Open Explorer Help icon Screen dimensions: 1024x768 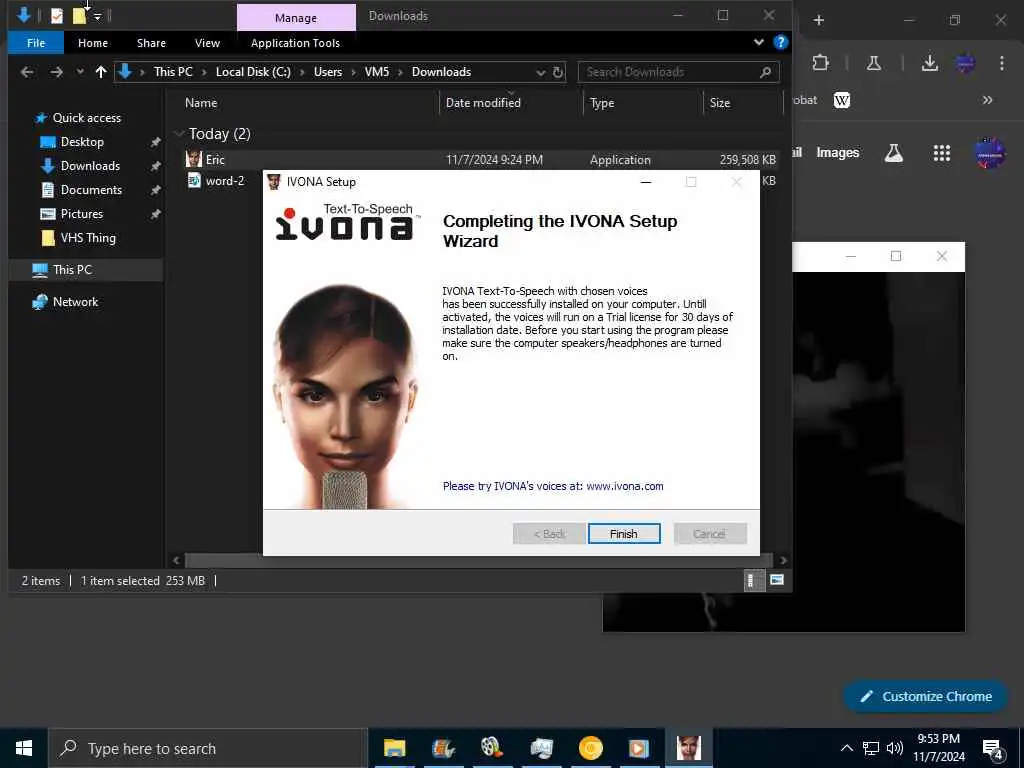(x=780, y=42)
